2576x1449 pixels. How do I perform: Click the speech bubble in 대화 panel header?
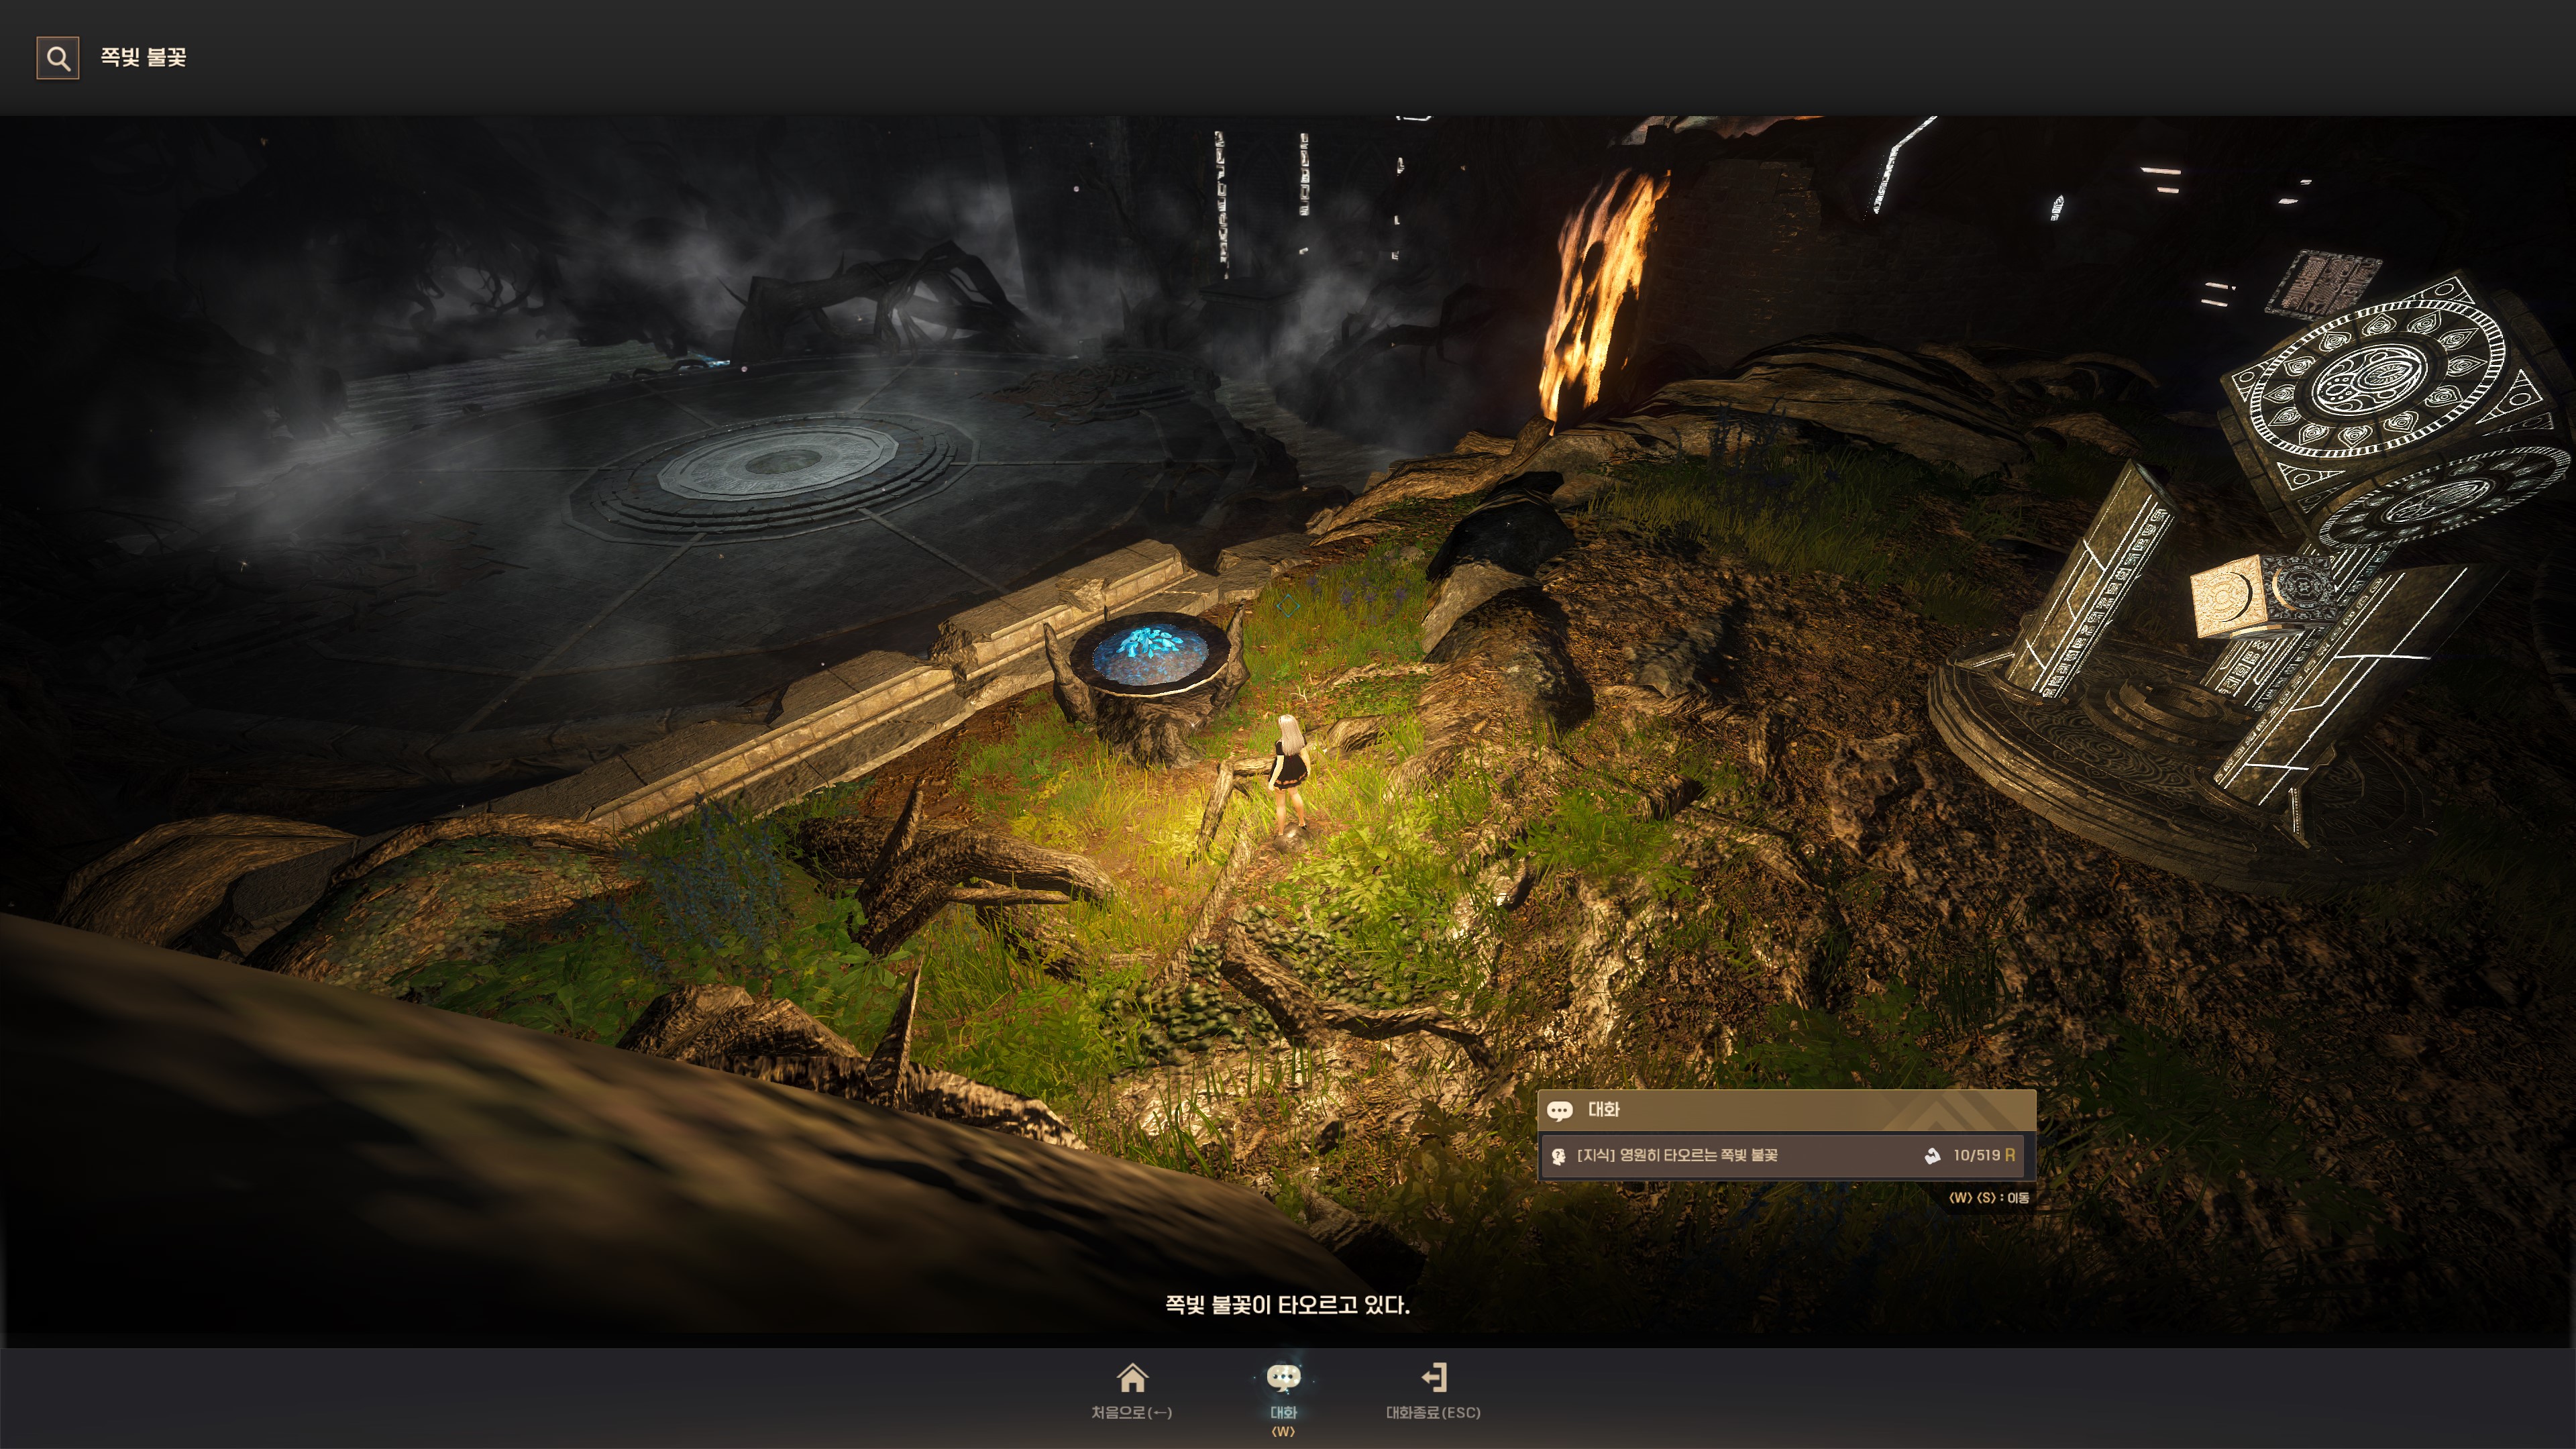(x=1559, y=1110)
